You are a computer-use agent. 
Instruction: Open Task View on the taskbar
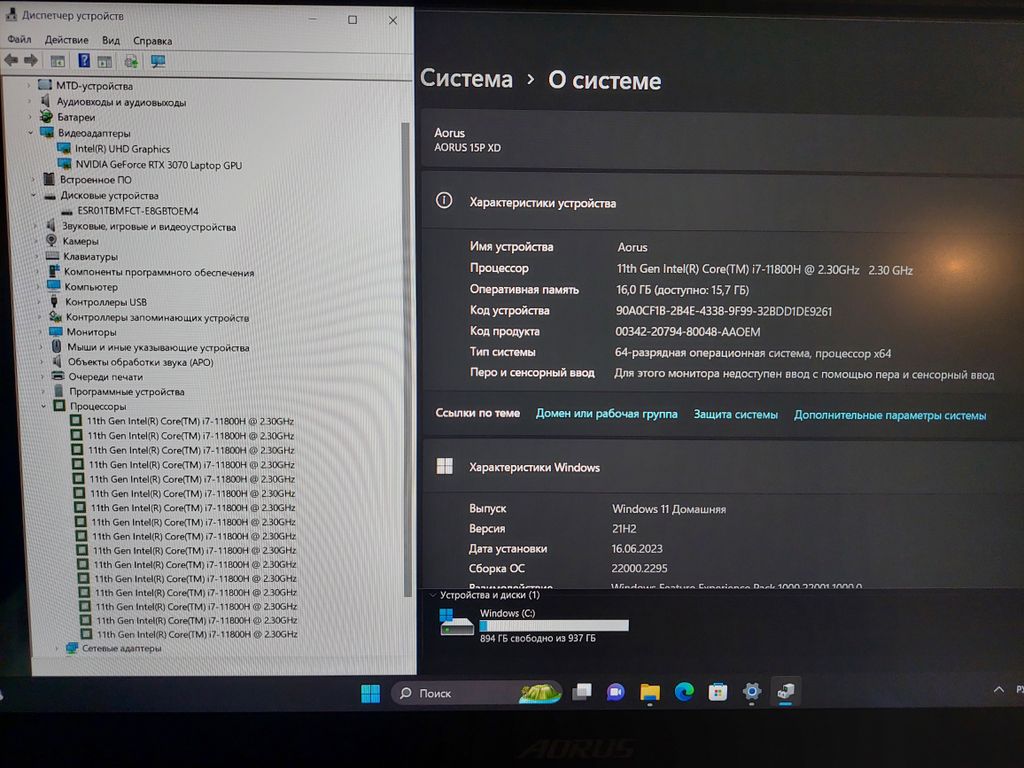click(581, 692)
